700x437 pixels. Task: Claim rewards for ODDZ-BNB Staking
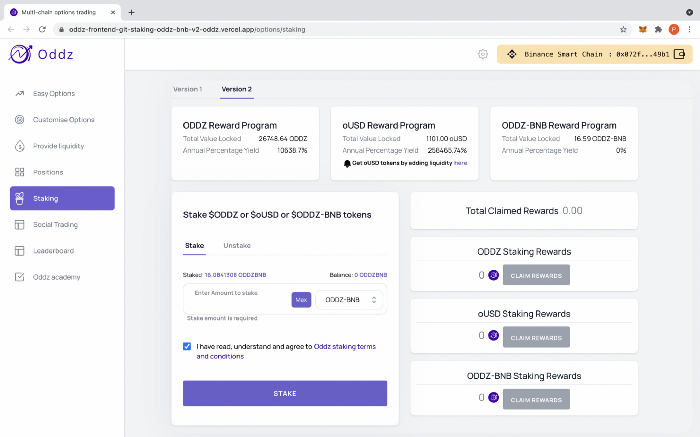(536, 399)
